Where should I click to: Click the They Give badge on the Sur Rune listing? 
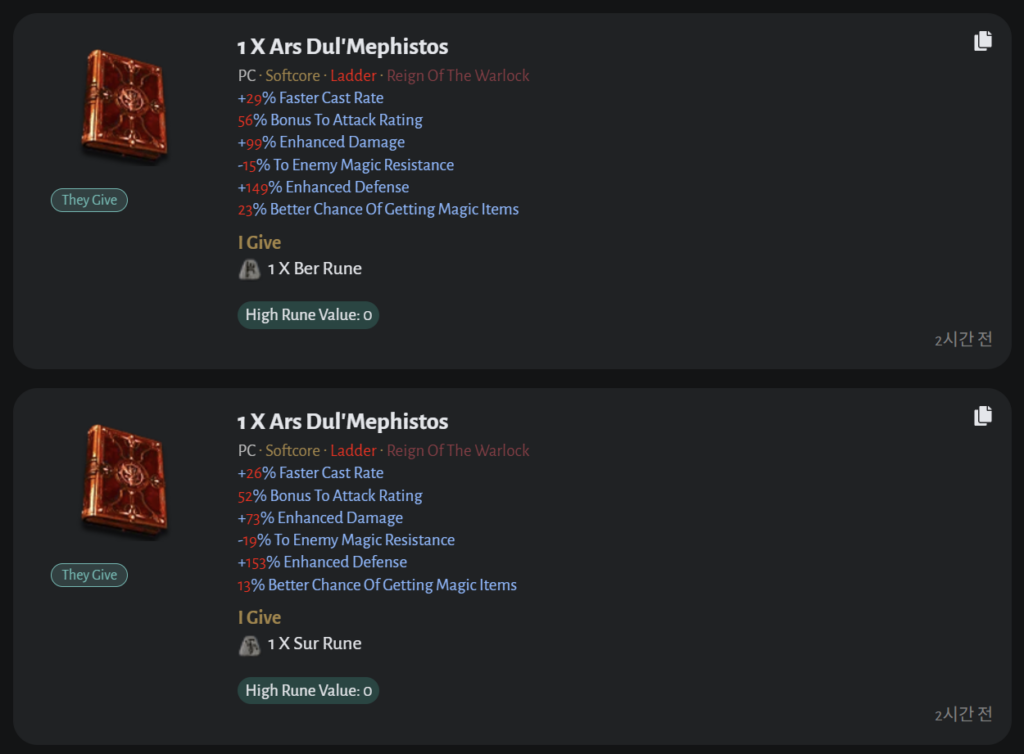tap(89, 575)
